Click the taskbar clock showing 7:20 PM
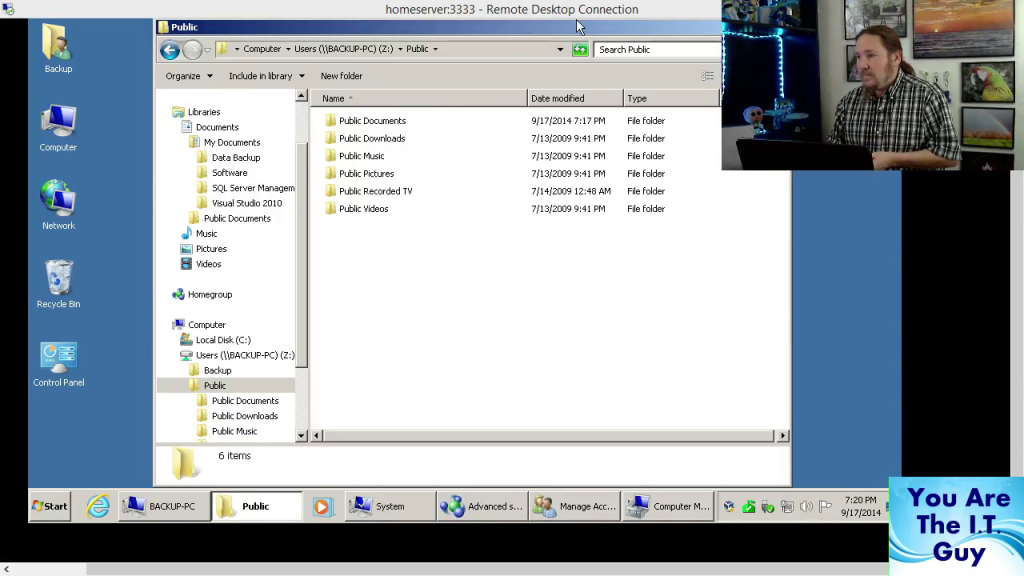The image size is (1024, 576). [x=861, y=507]
